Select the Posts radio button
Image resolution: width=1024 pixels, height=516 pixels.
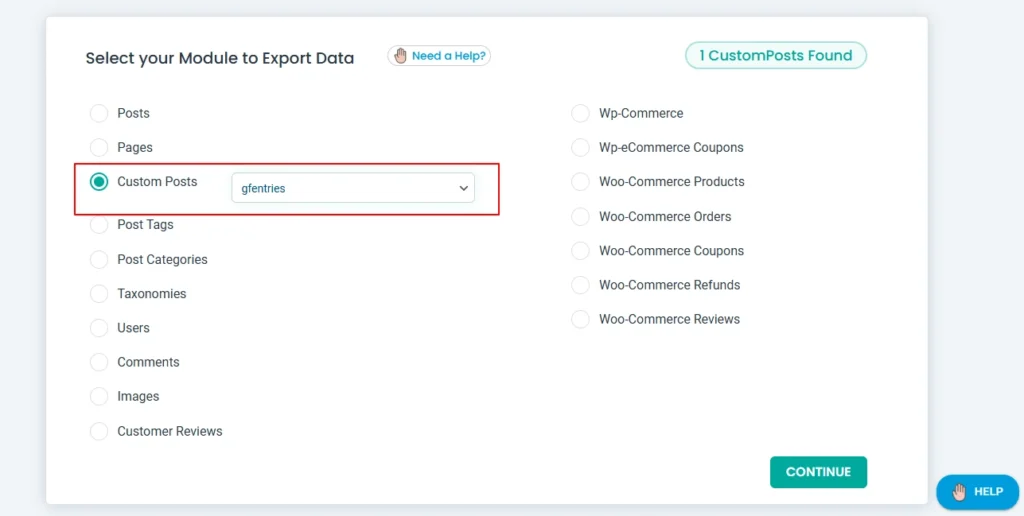pos(99,113)
